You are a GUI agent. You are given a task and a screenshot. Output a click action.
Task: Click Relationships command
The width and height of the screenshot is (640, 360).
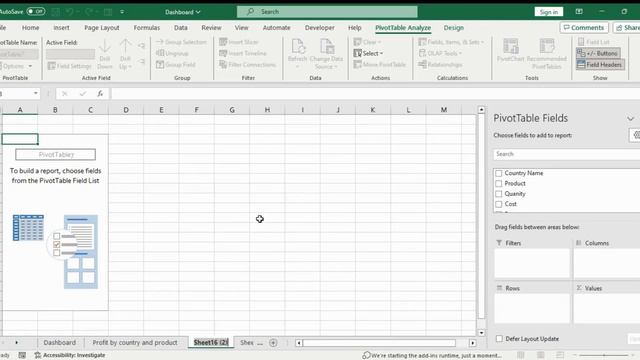tap(440, 64)
